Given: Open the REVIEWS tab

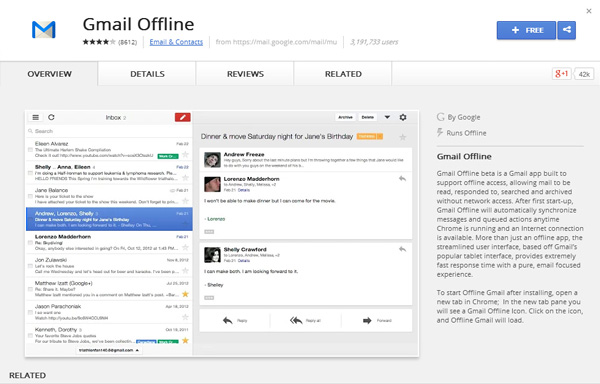Looking at the screenshot, I should pyautogui.click(x=245, y=74).
